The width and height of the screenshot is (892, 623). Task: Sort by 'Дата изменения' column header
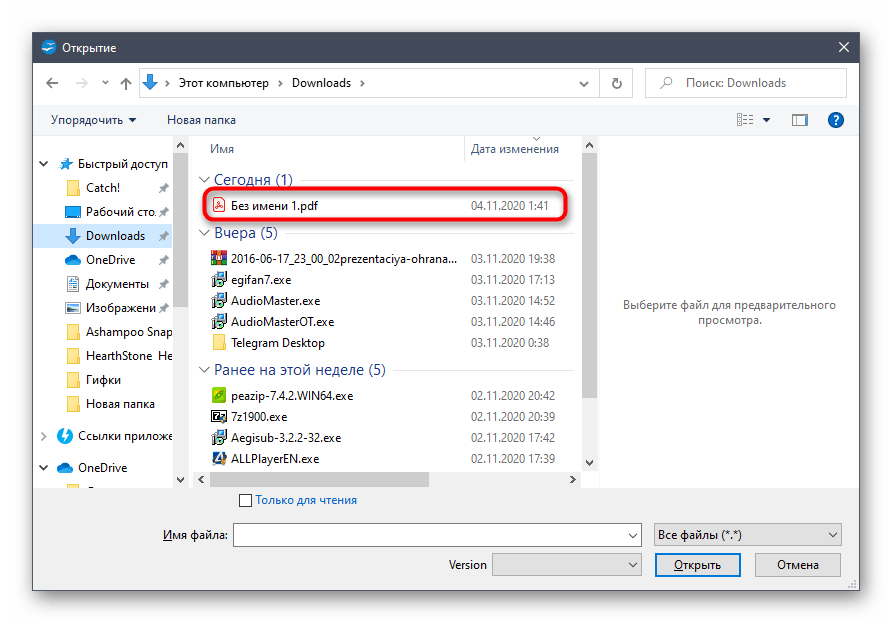point(515,149)
